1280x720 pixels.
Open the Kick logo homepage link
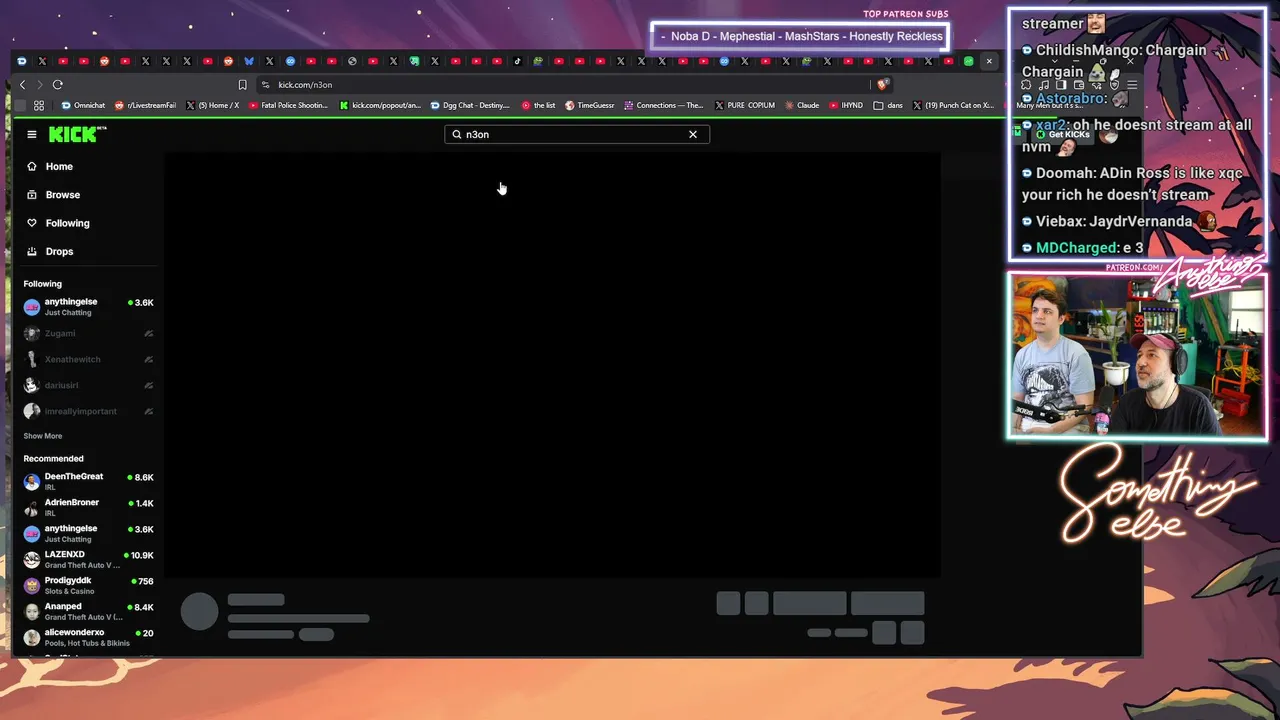pos(78,134)
